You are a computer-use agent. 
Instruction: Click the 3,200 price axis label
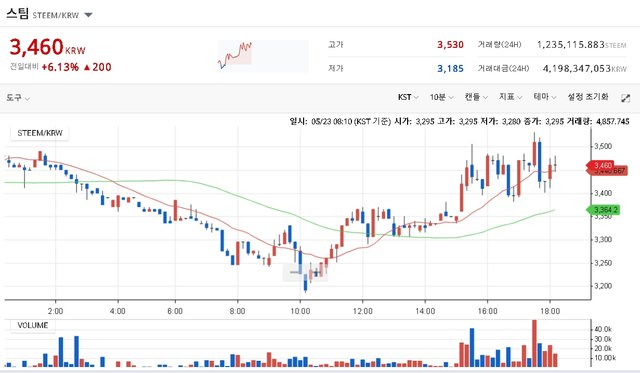click(603, 286)
